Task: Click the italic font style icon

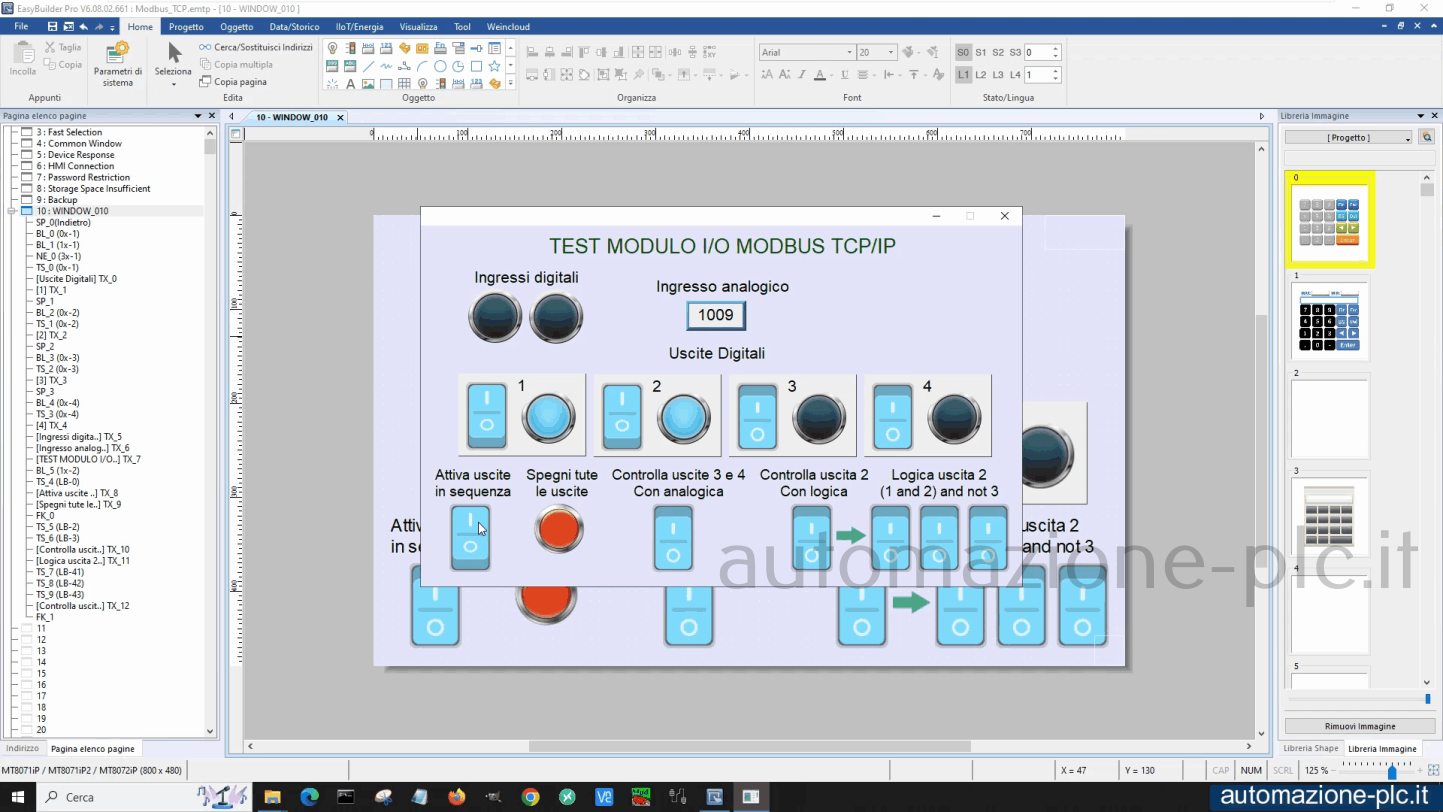Action: (x=802, y=74)
